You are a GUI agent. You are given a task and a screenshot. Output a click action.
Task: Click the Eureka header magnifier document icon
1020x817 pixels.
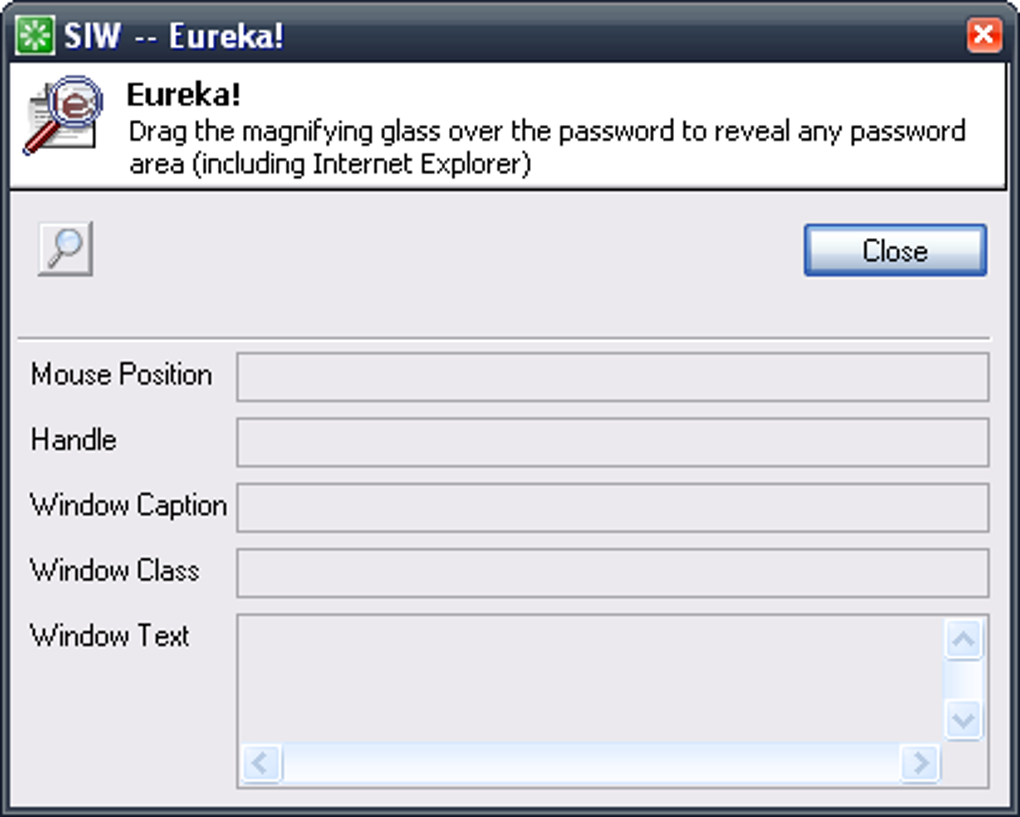click(62, 116)
